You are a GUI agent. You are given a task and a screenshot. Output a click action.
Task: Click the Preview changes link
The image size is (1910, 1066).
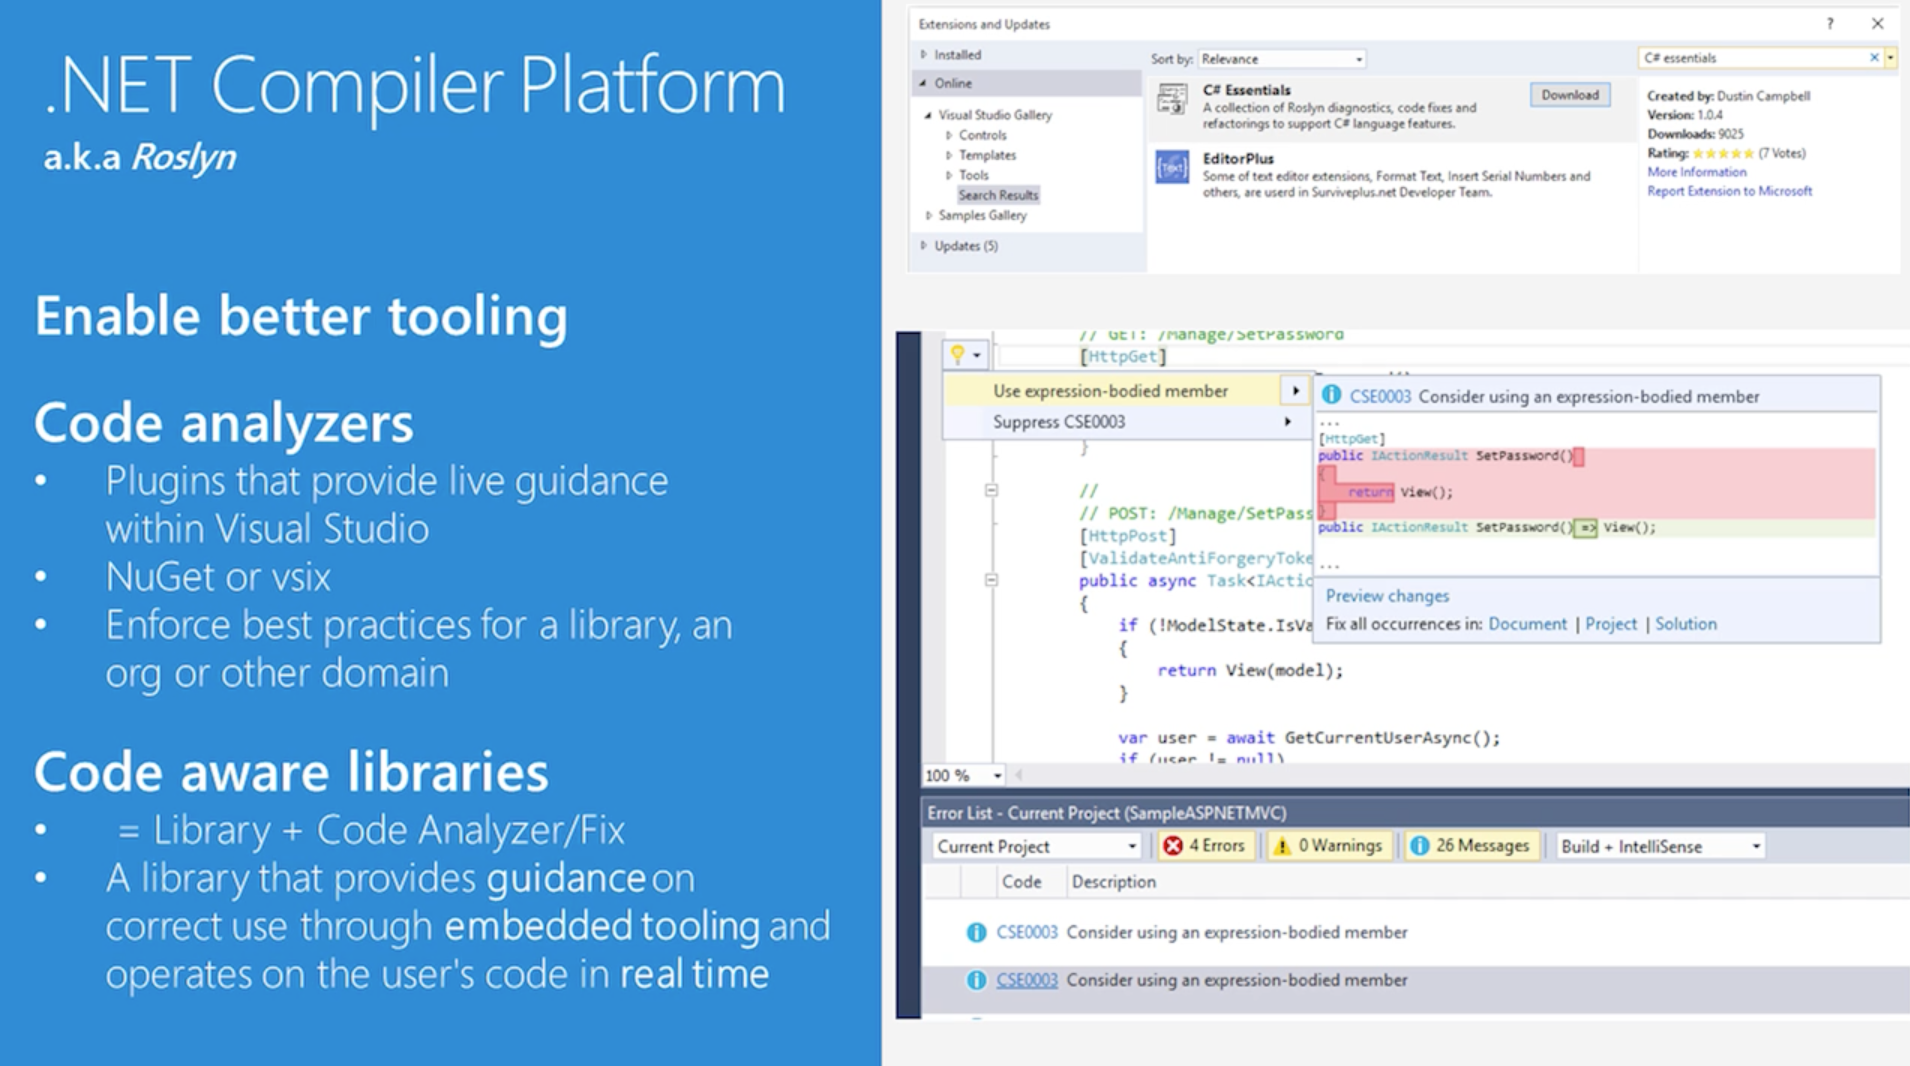click(x=1387, y=596)
